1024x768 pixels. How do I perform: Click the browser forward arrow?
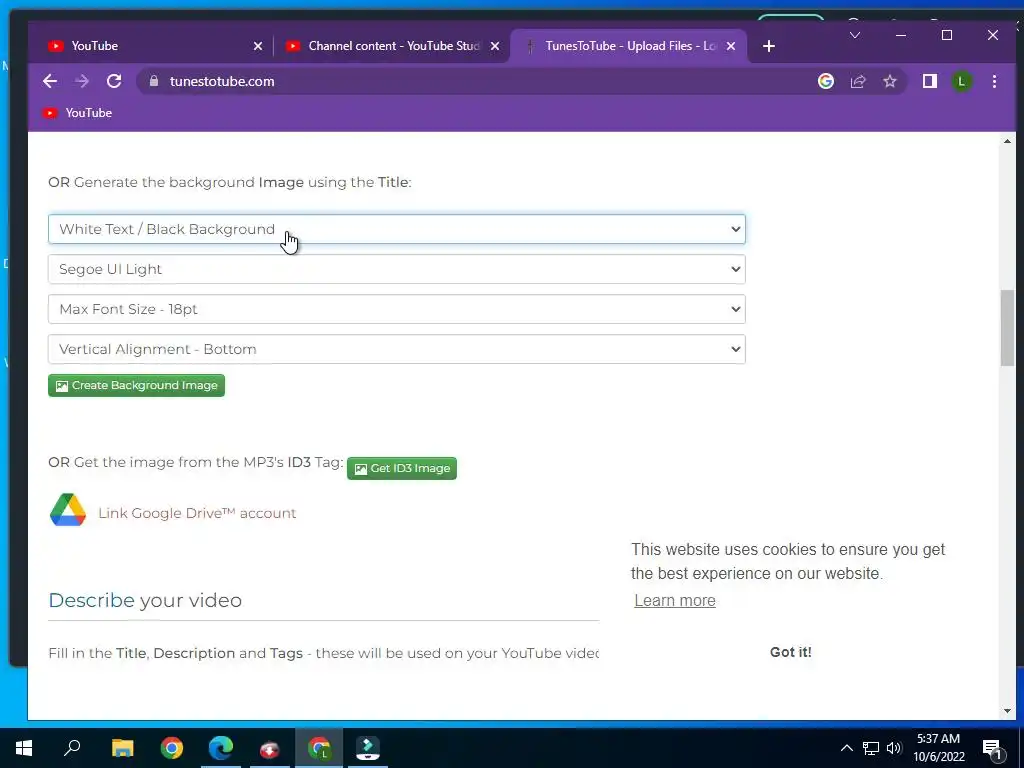(x=82, y=81)
